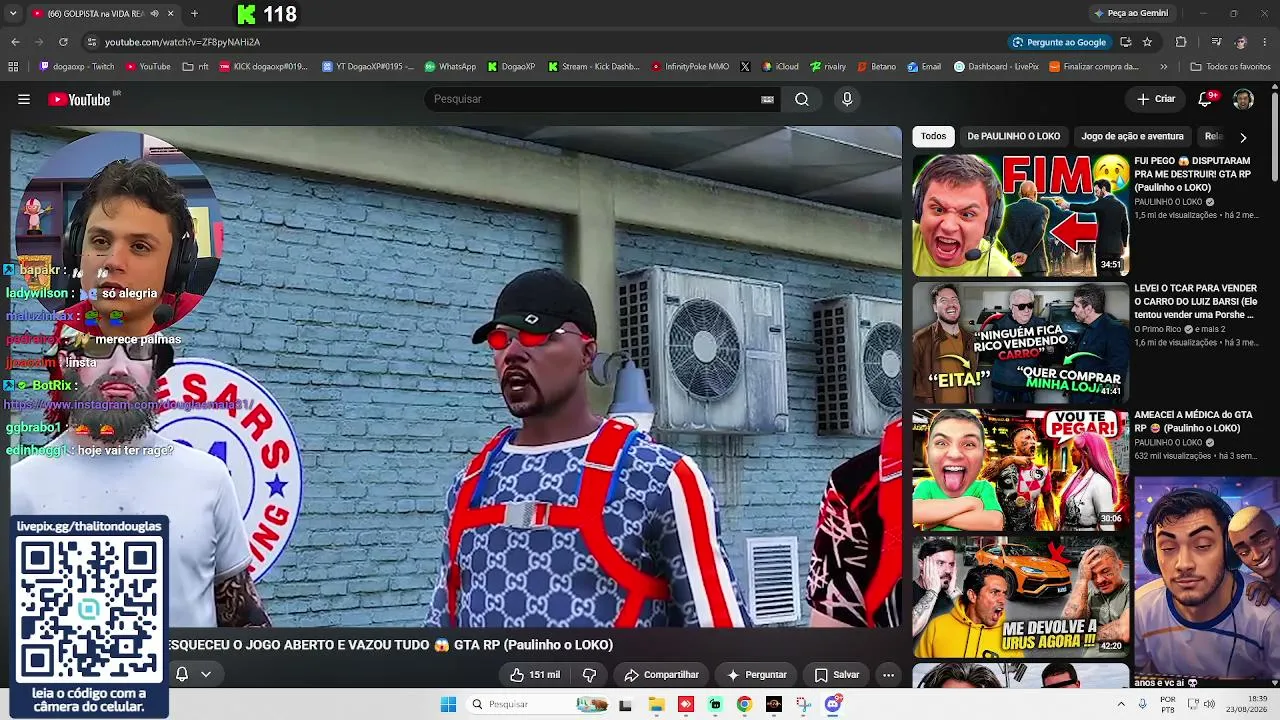Open the InfinityPoke MMO bookmark
Viewport: 1280px width, 720px height.
(x=690, y=67)
